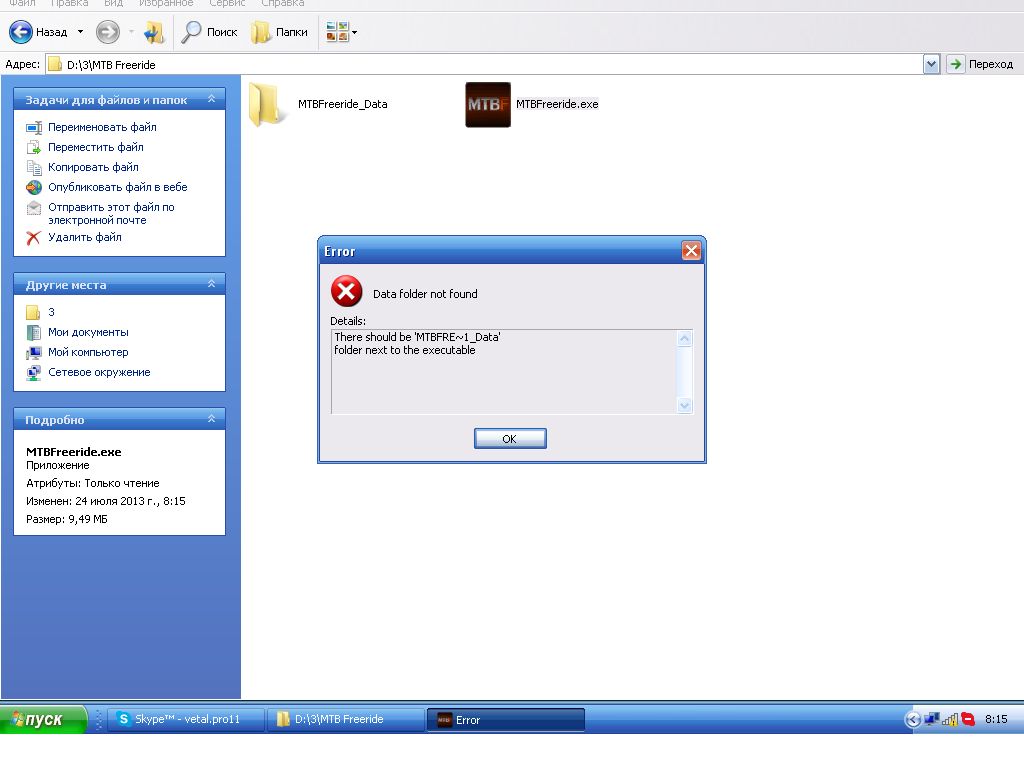Click the My Computer icon
This screenshot has width=1024, height=768.
coord(33,353)
